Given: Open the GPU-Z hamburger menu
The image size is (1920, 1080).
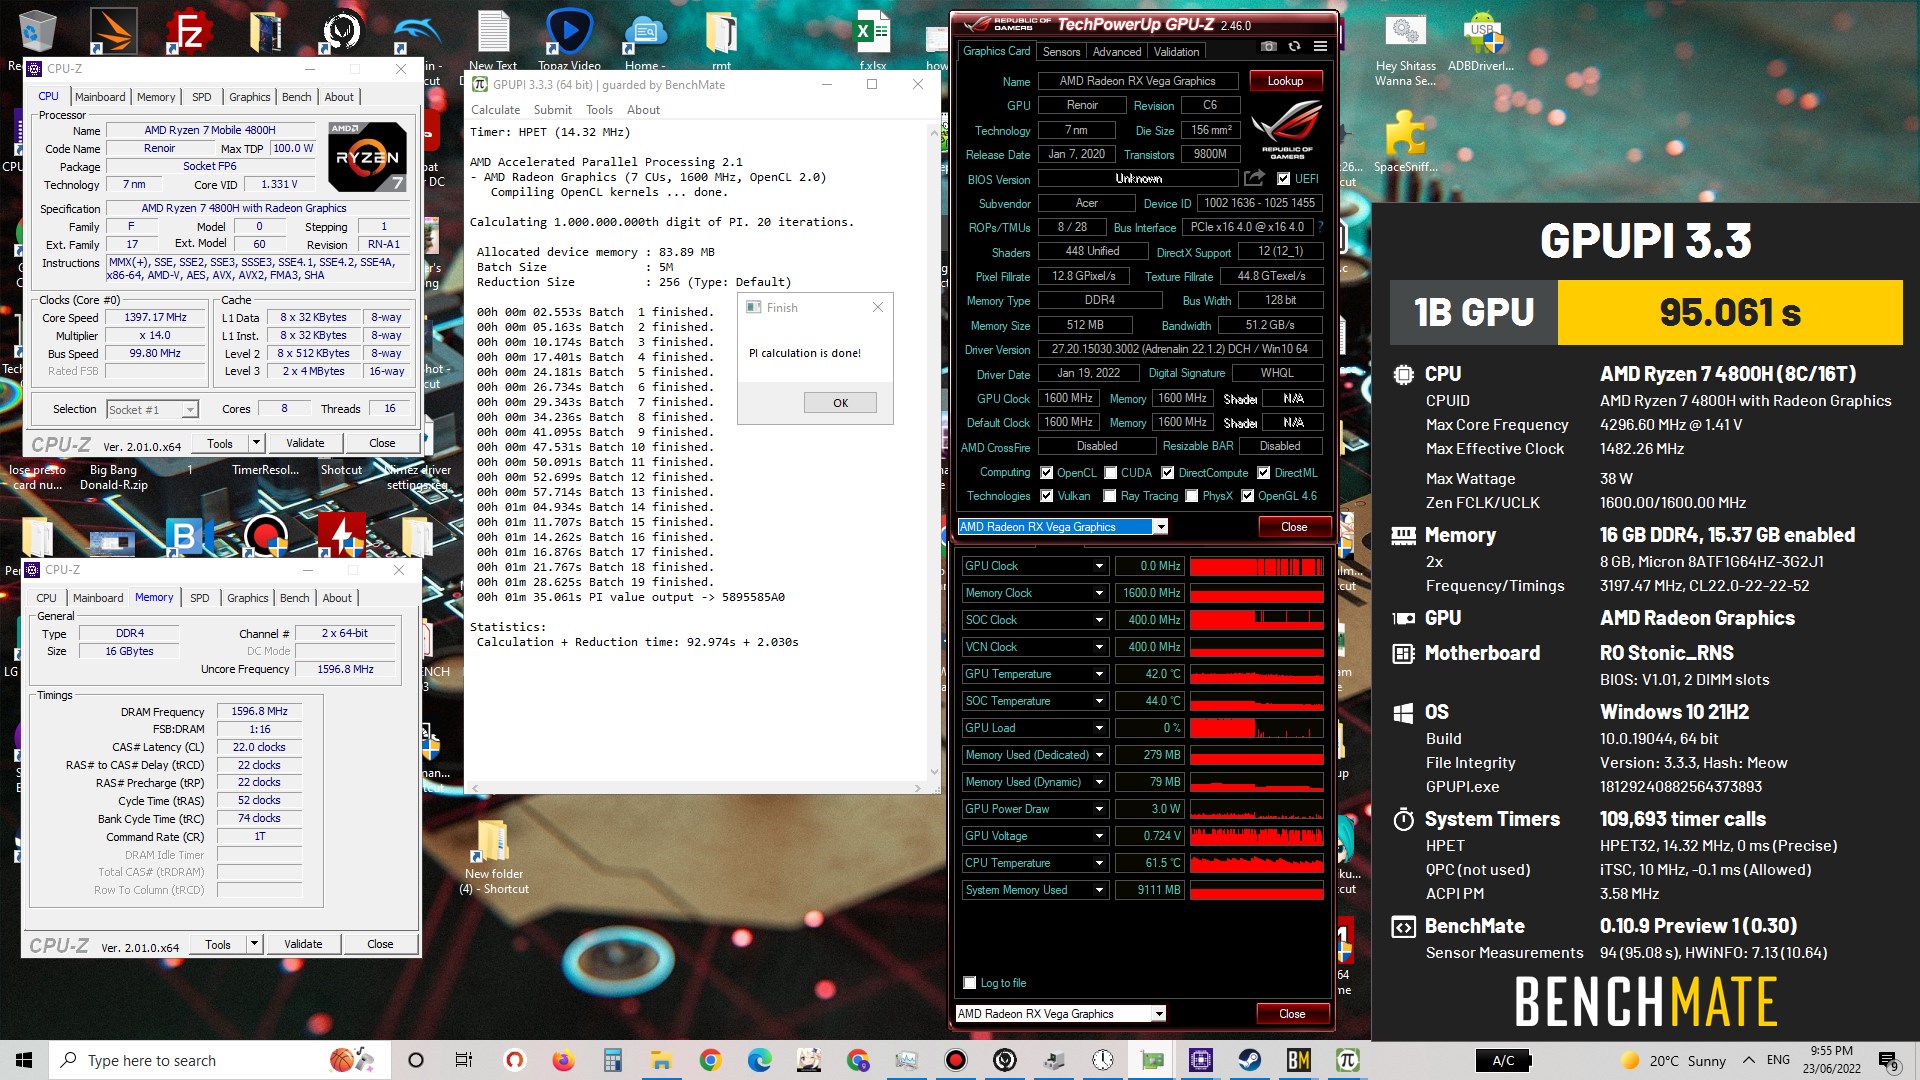Looking at the screenshot, I should point(1320,47).
